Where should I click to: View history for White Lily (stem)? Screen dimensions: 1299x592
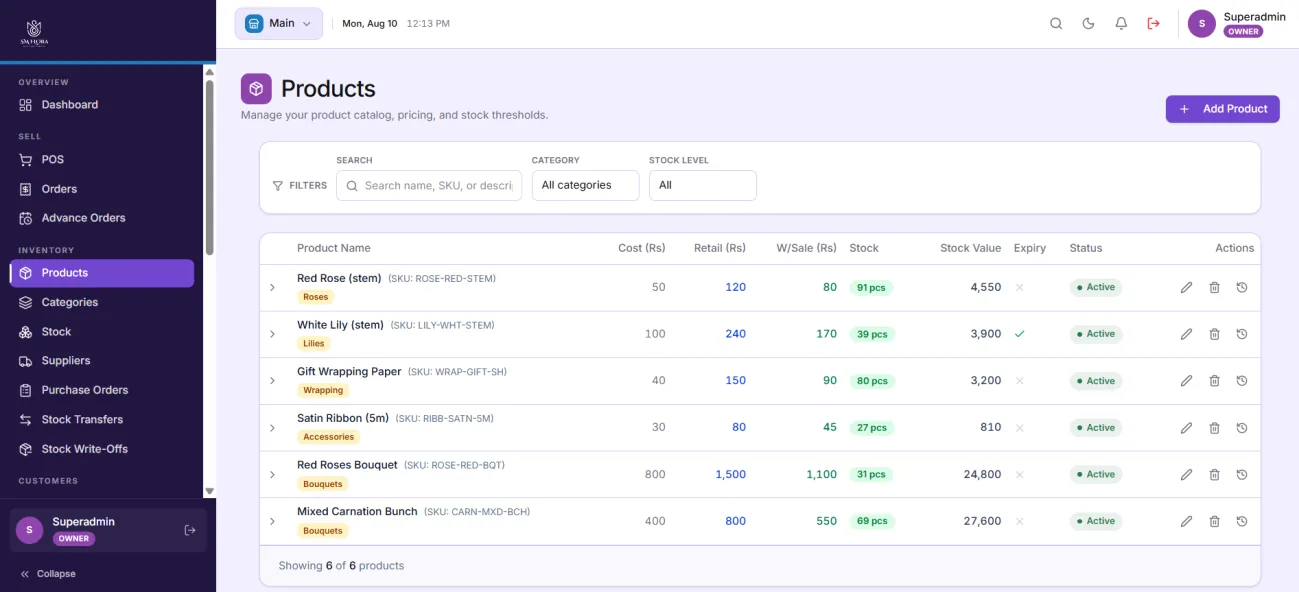click(x=1242, y=334)
